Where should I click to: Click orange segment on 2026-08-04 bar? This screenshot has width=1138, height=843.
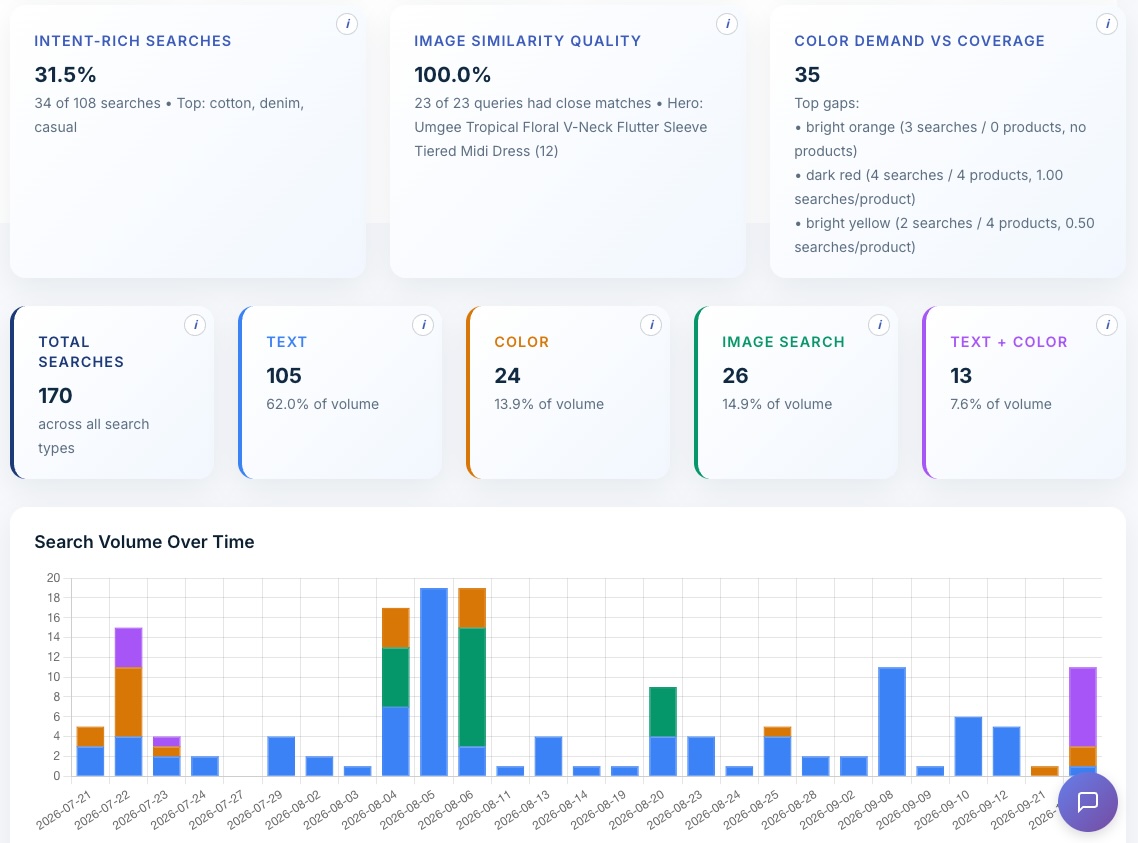pyautogui.click(x=396, y=628)
